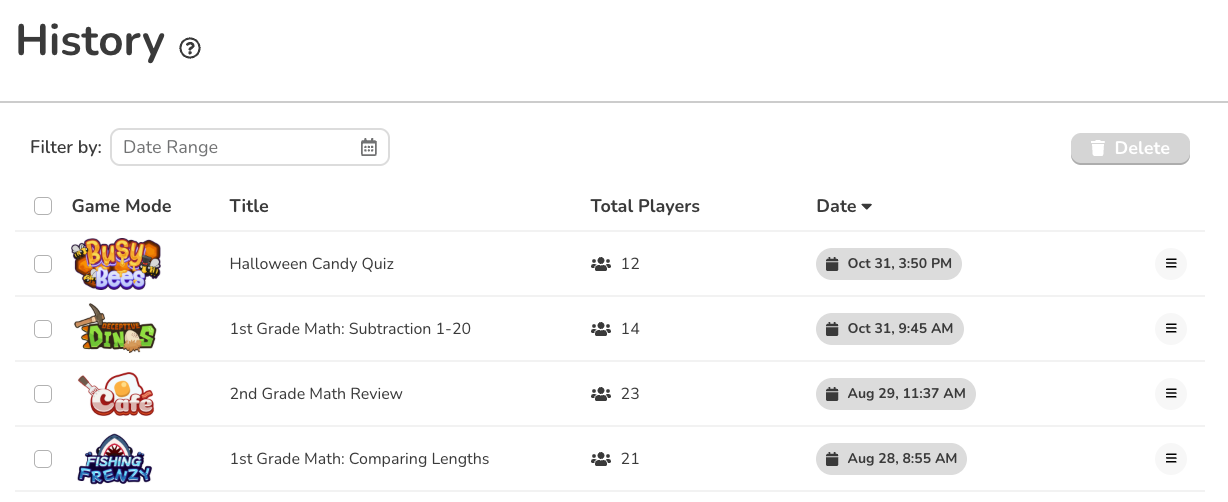Open the menu for Subtraction 1-20 row
This screenshot has height=502, width=1228.
click(1171, 329)
